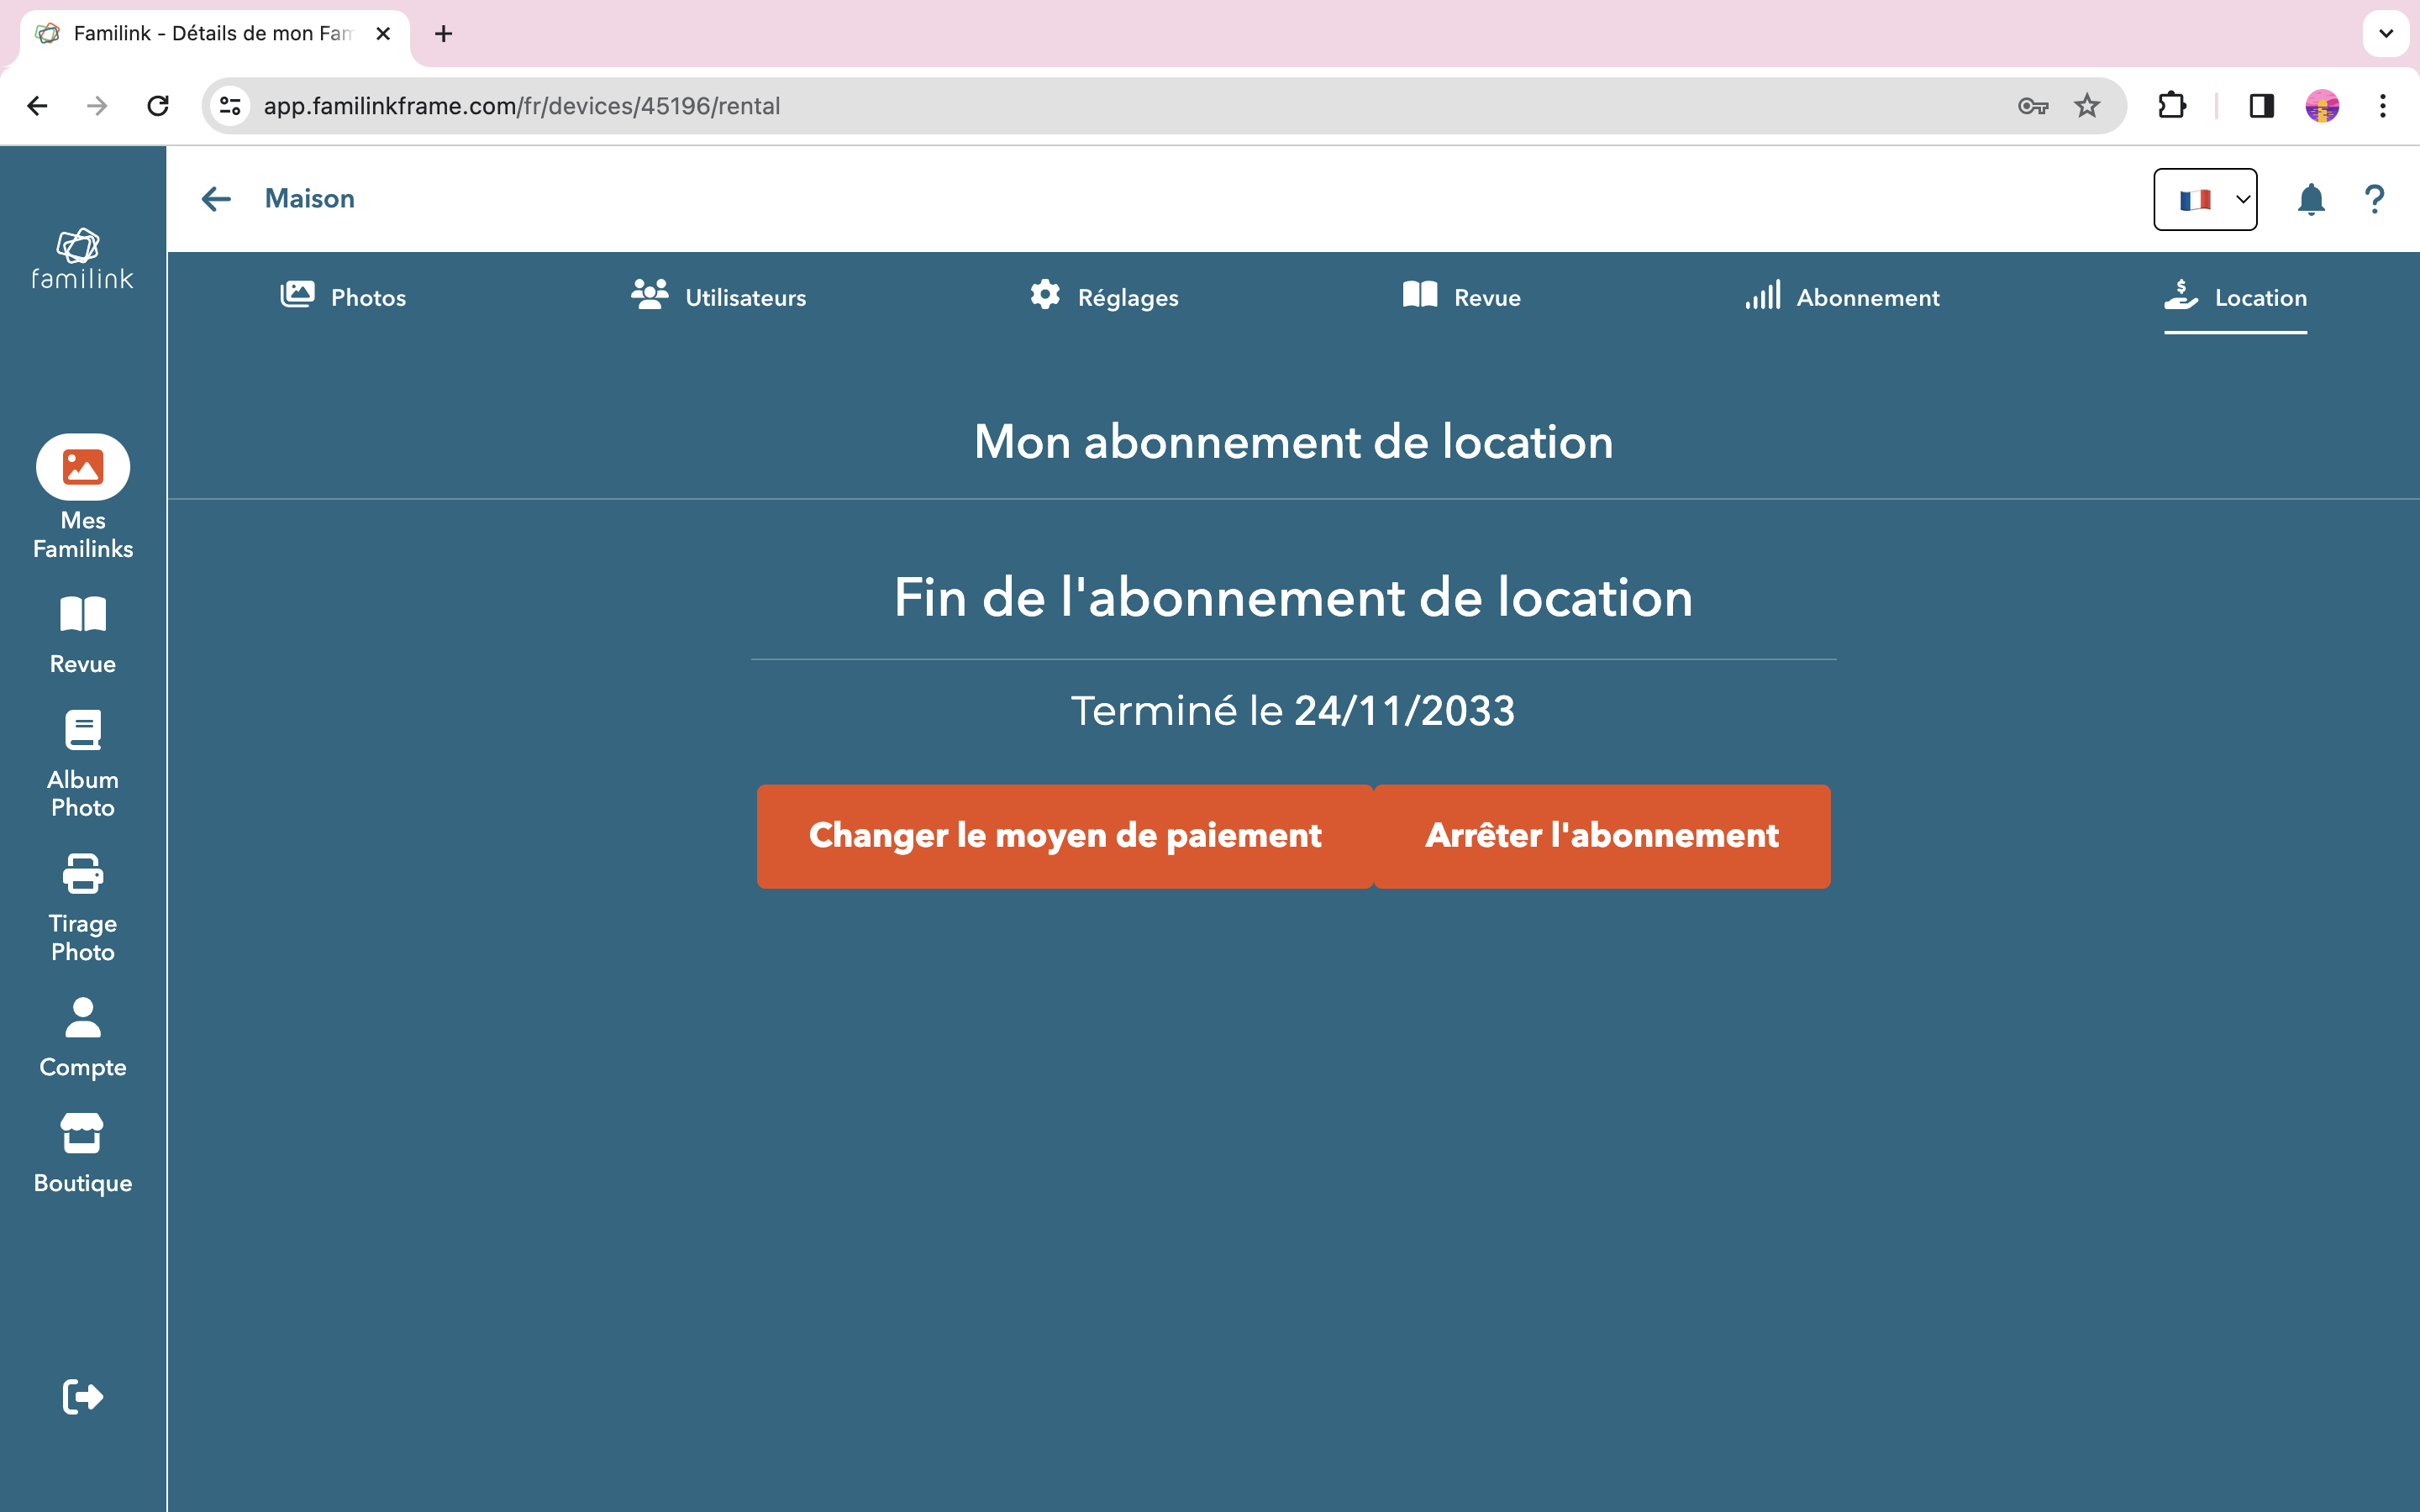Click the browser address bar URL
This screenshot has height=1512, width=2420.
520,106
